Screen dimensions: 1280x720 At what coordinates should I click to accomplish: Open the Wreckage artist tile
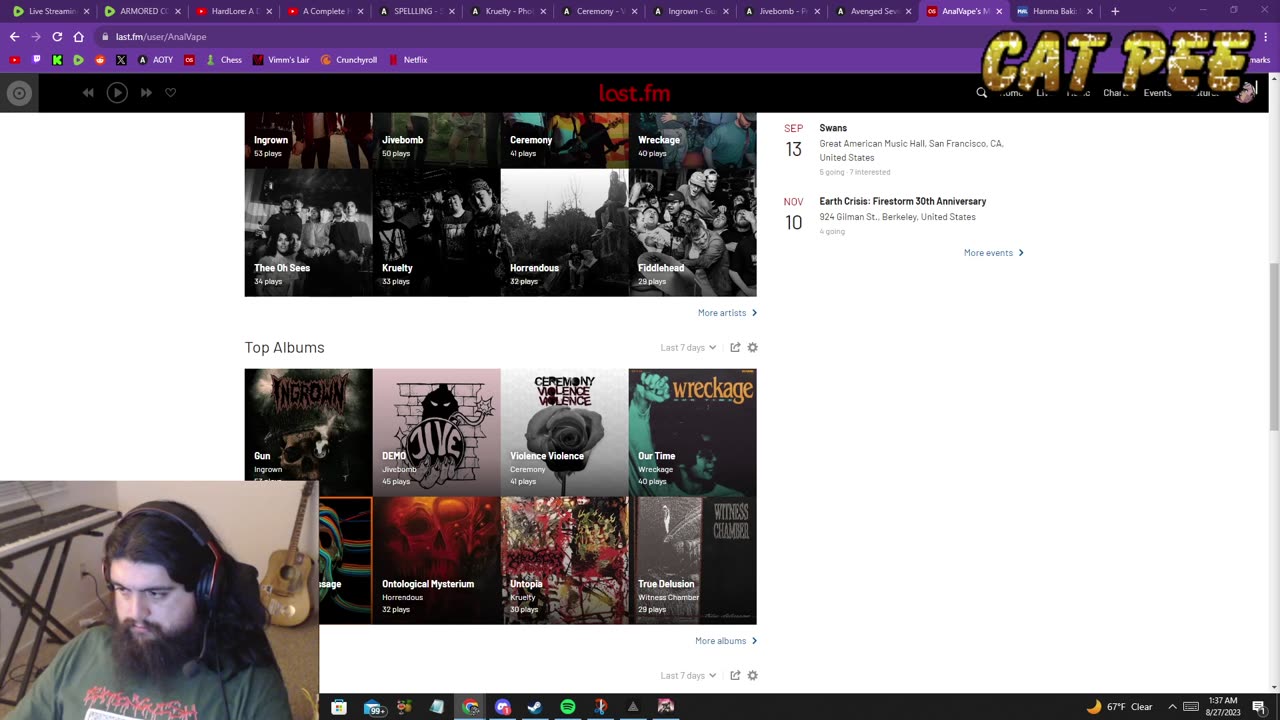(692, 140)
